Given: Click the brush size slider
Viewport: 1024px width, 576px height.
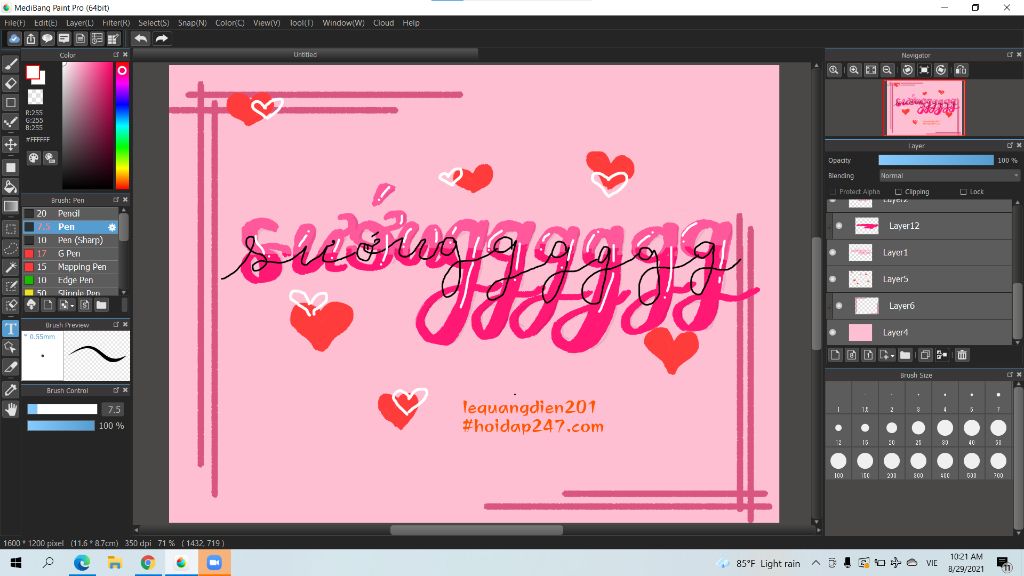Looking at the screenshot, I should click(62, 409).
